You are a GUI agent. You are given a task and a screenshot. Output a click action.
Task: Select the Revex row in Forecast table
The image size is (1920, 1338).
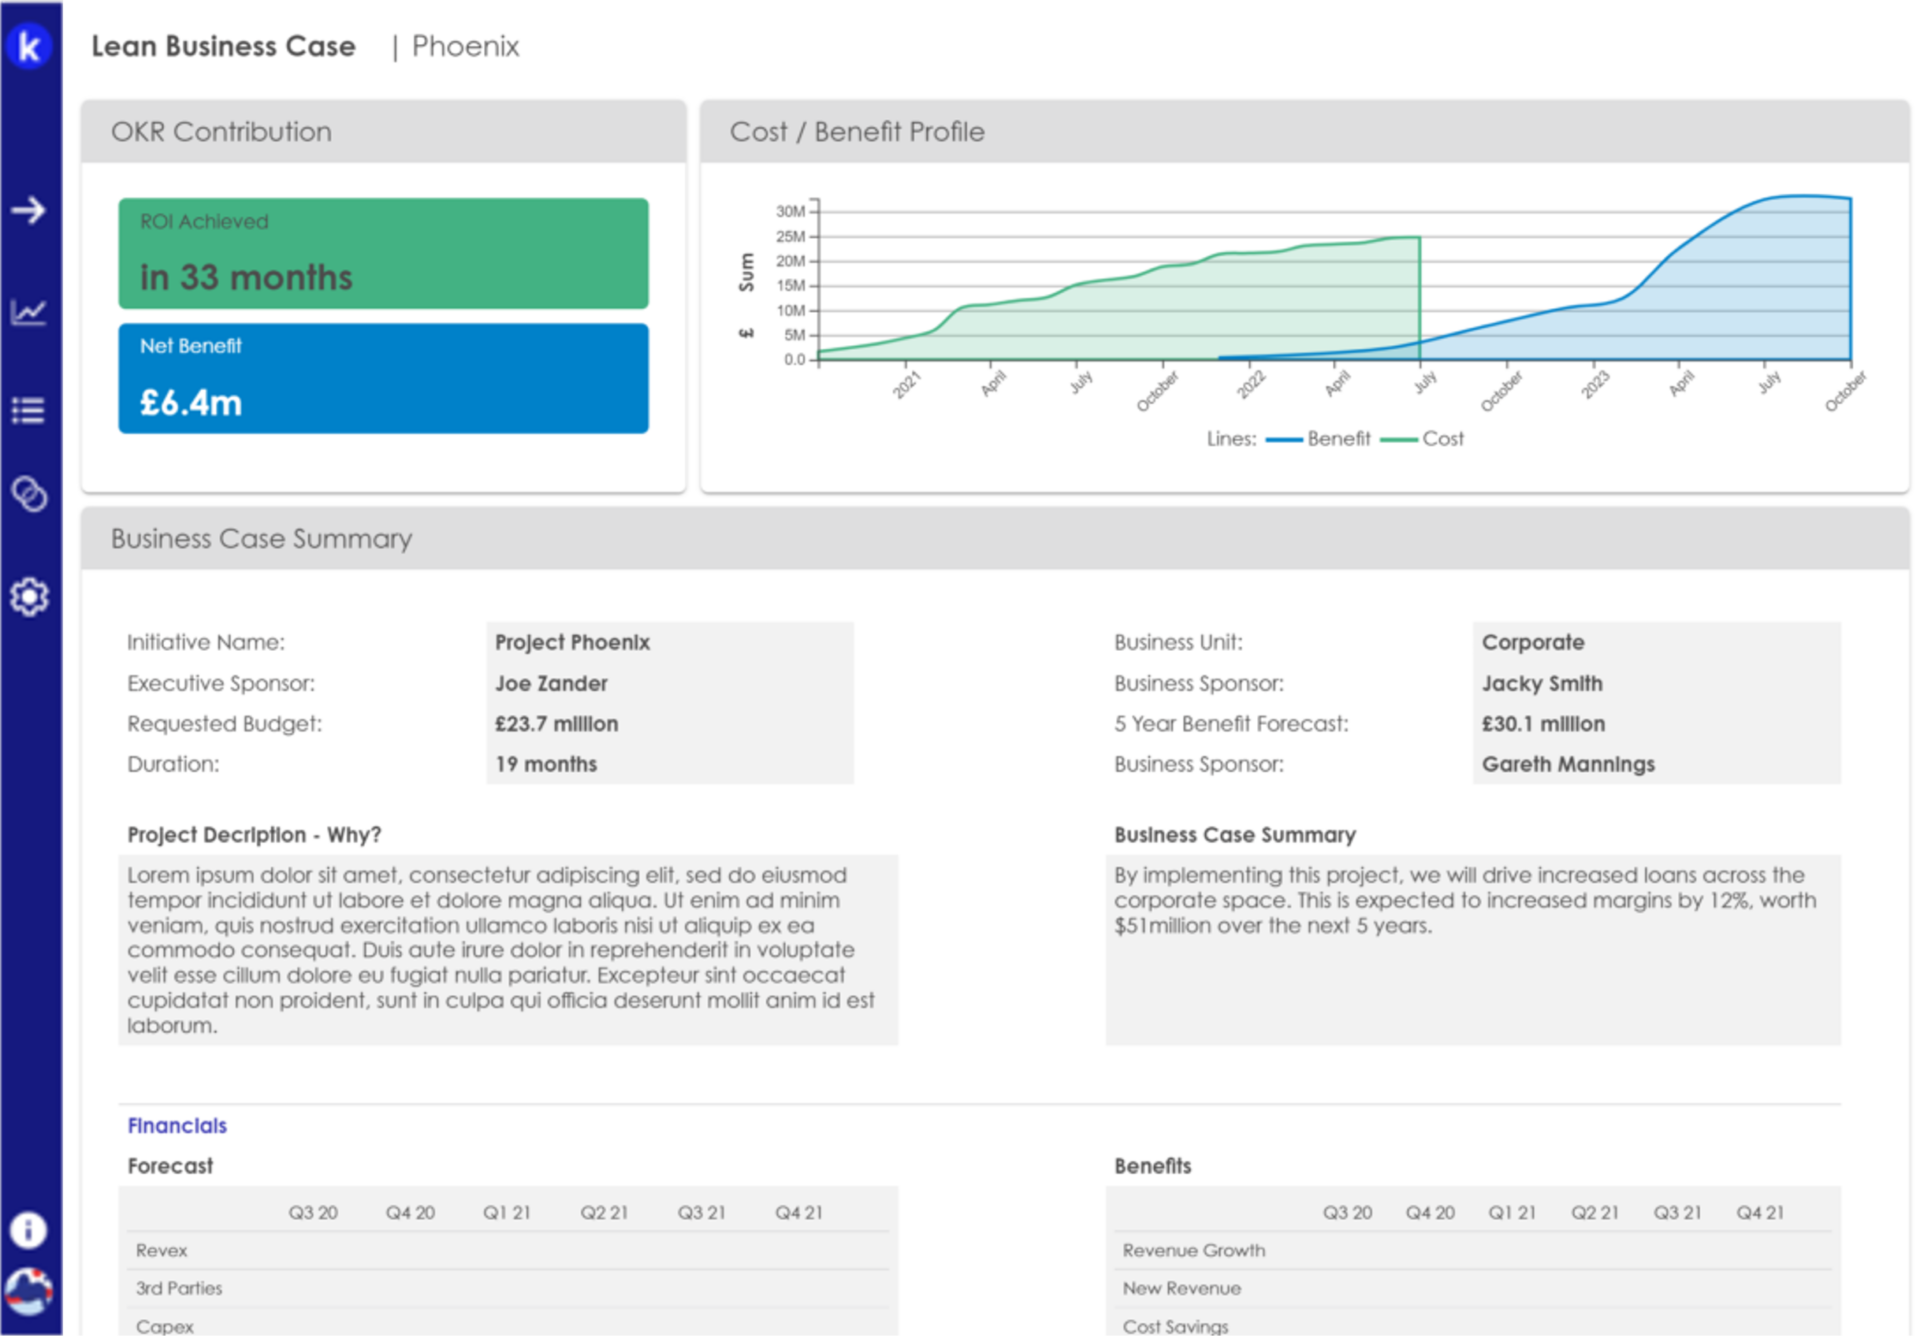click(509, 1252)
